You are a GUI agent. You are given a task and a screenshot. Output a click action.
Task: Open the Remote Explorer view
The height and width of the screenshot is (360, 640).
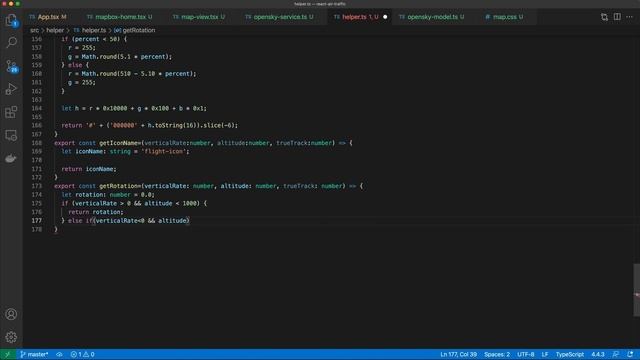[11, 135]
